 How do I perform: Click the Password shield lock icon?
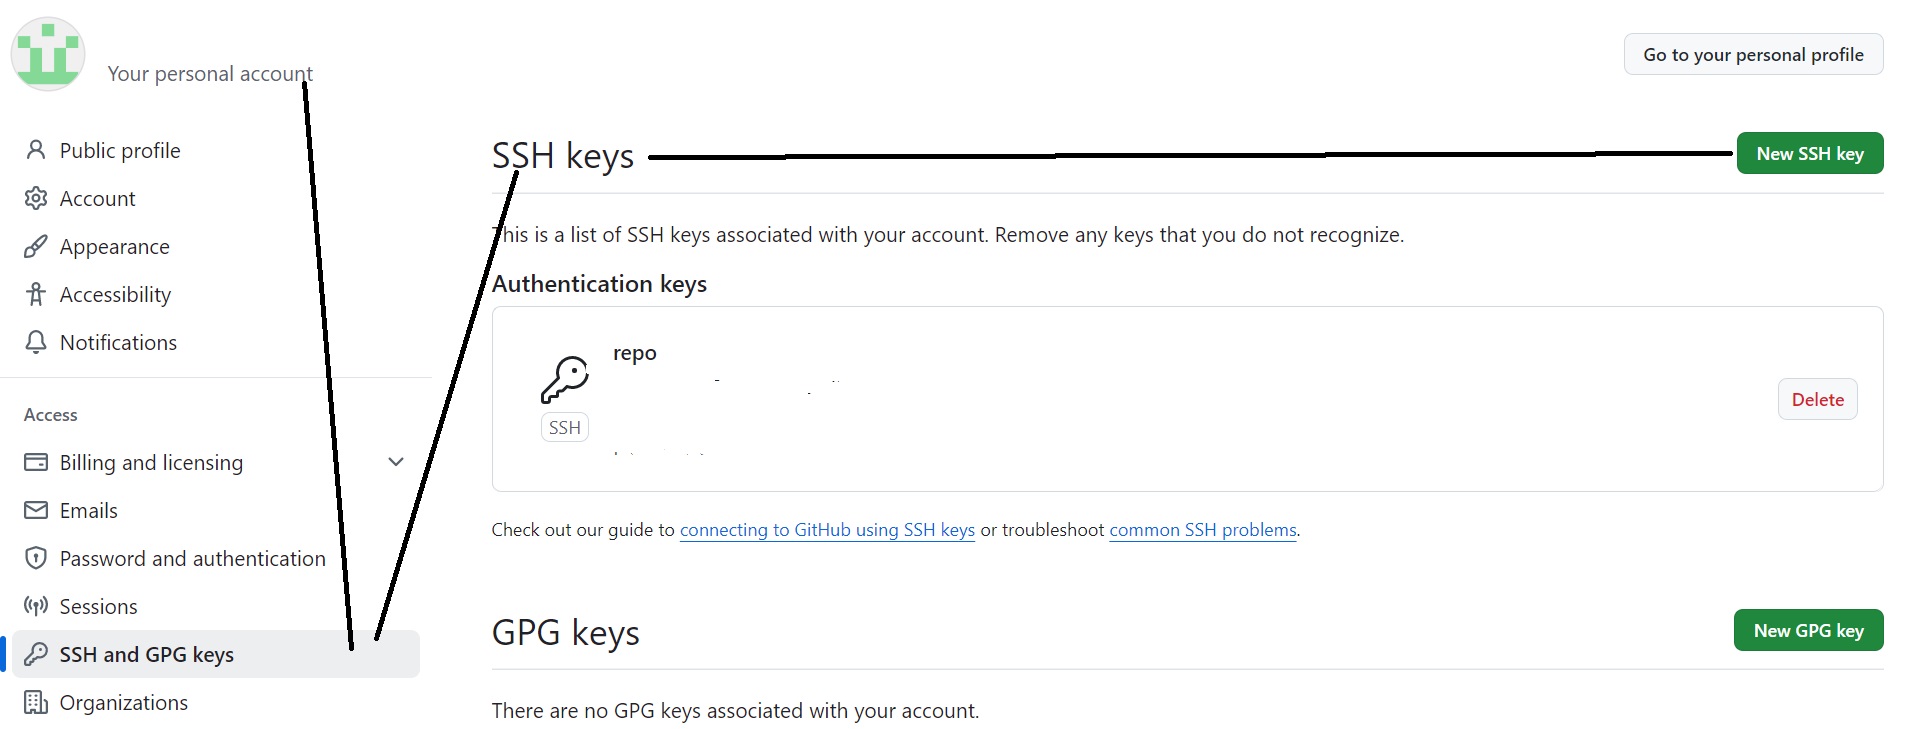point(36,558)
